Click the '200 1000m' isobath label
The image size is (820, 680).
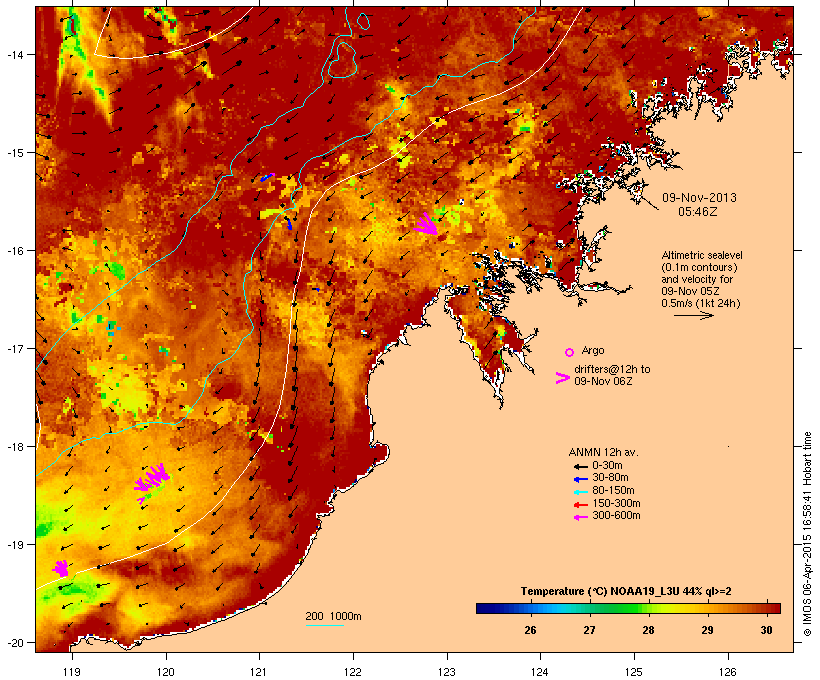coord(333,616)
